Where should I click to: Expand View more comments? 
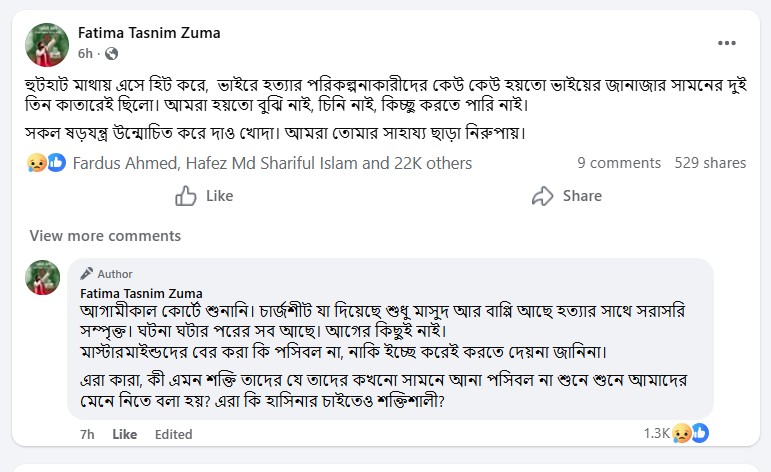pyautogui.click(x=105, y=236)
